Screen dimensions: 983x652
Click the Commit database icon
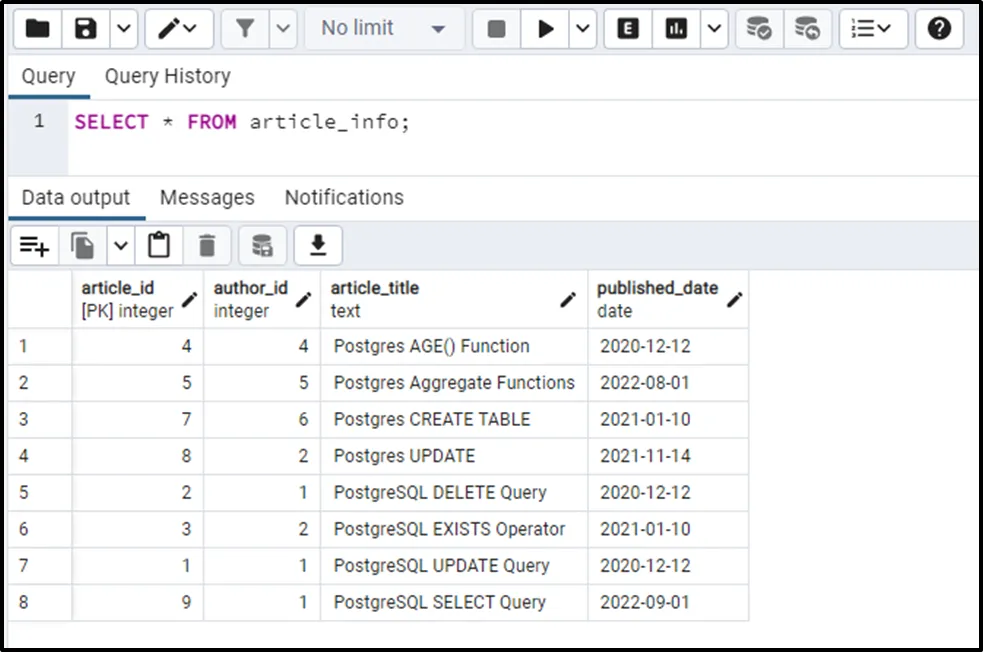[x=759, y=29]
